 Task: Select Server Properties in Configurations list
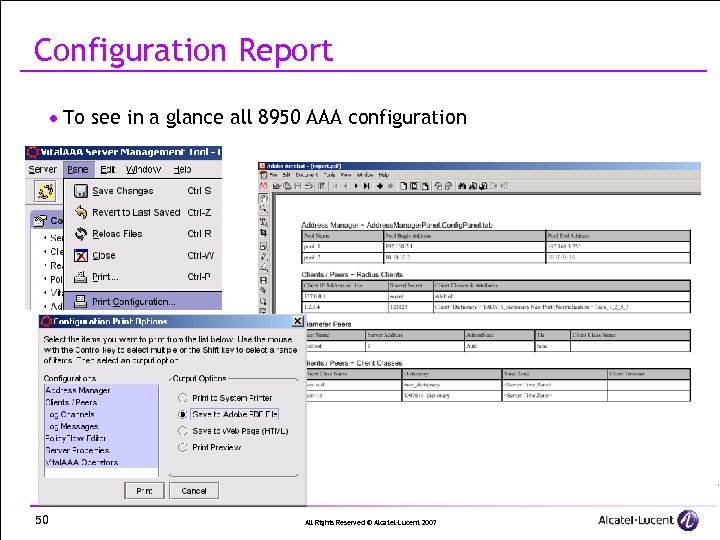(x=101, y=450)
